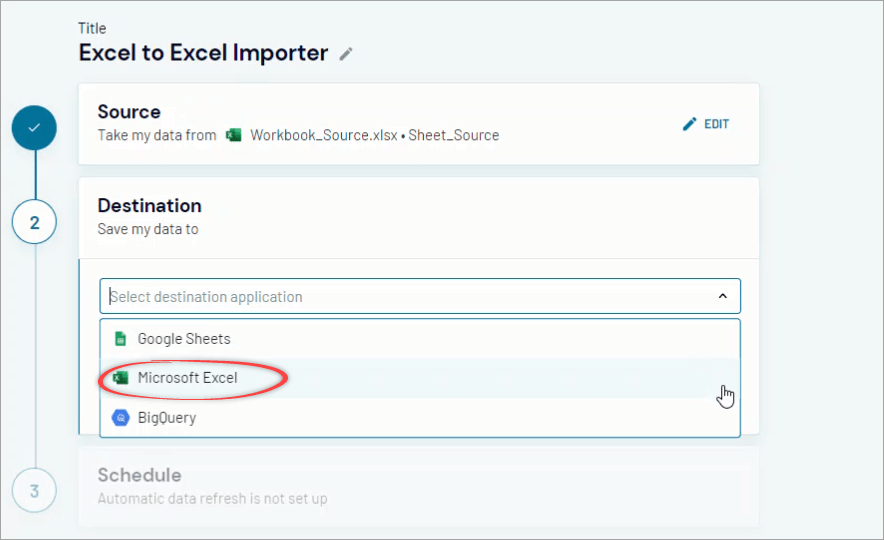This screenshot has height=540, width=884.
Task: Open the Schedule section heading
Action: pos(139,475)
